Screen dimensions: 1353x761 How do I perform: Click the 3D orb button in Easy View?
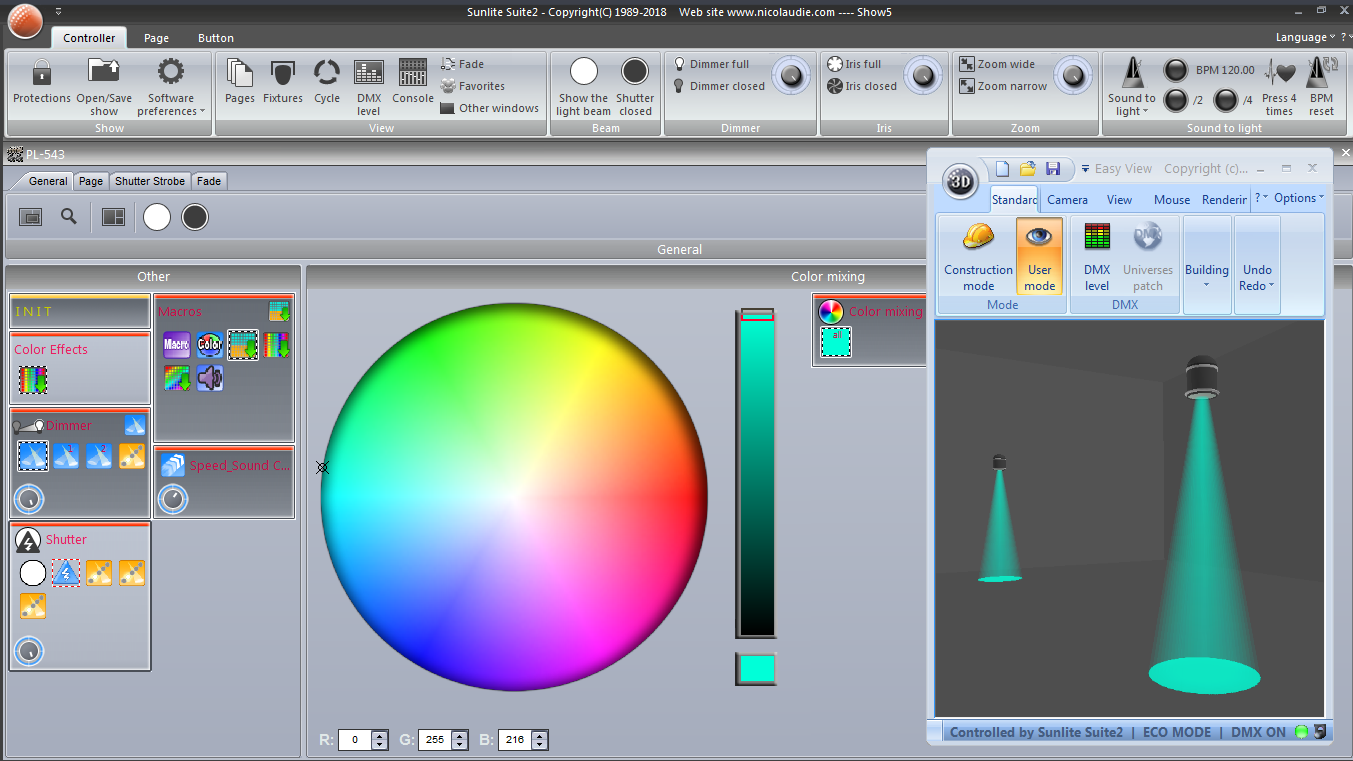coord(960,181)
